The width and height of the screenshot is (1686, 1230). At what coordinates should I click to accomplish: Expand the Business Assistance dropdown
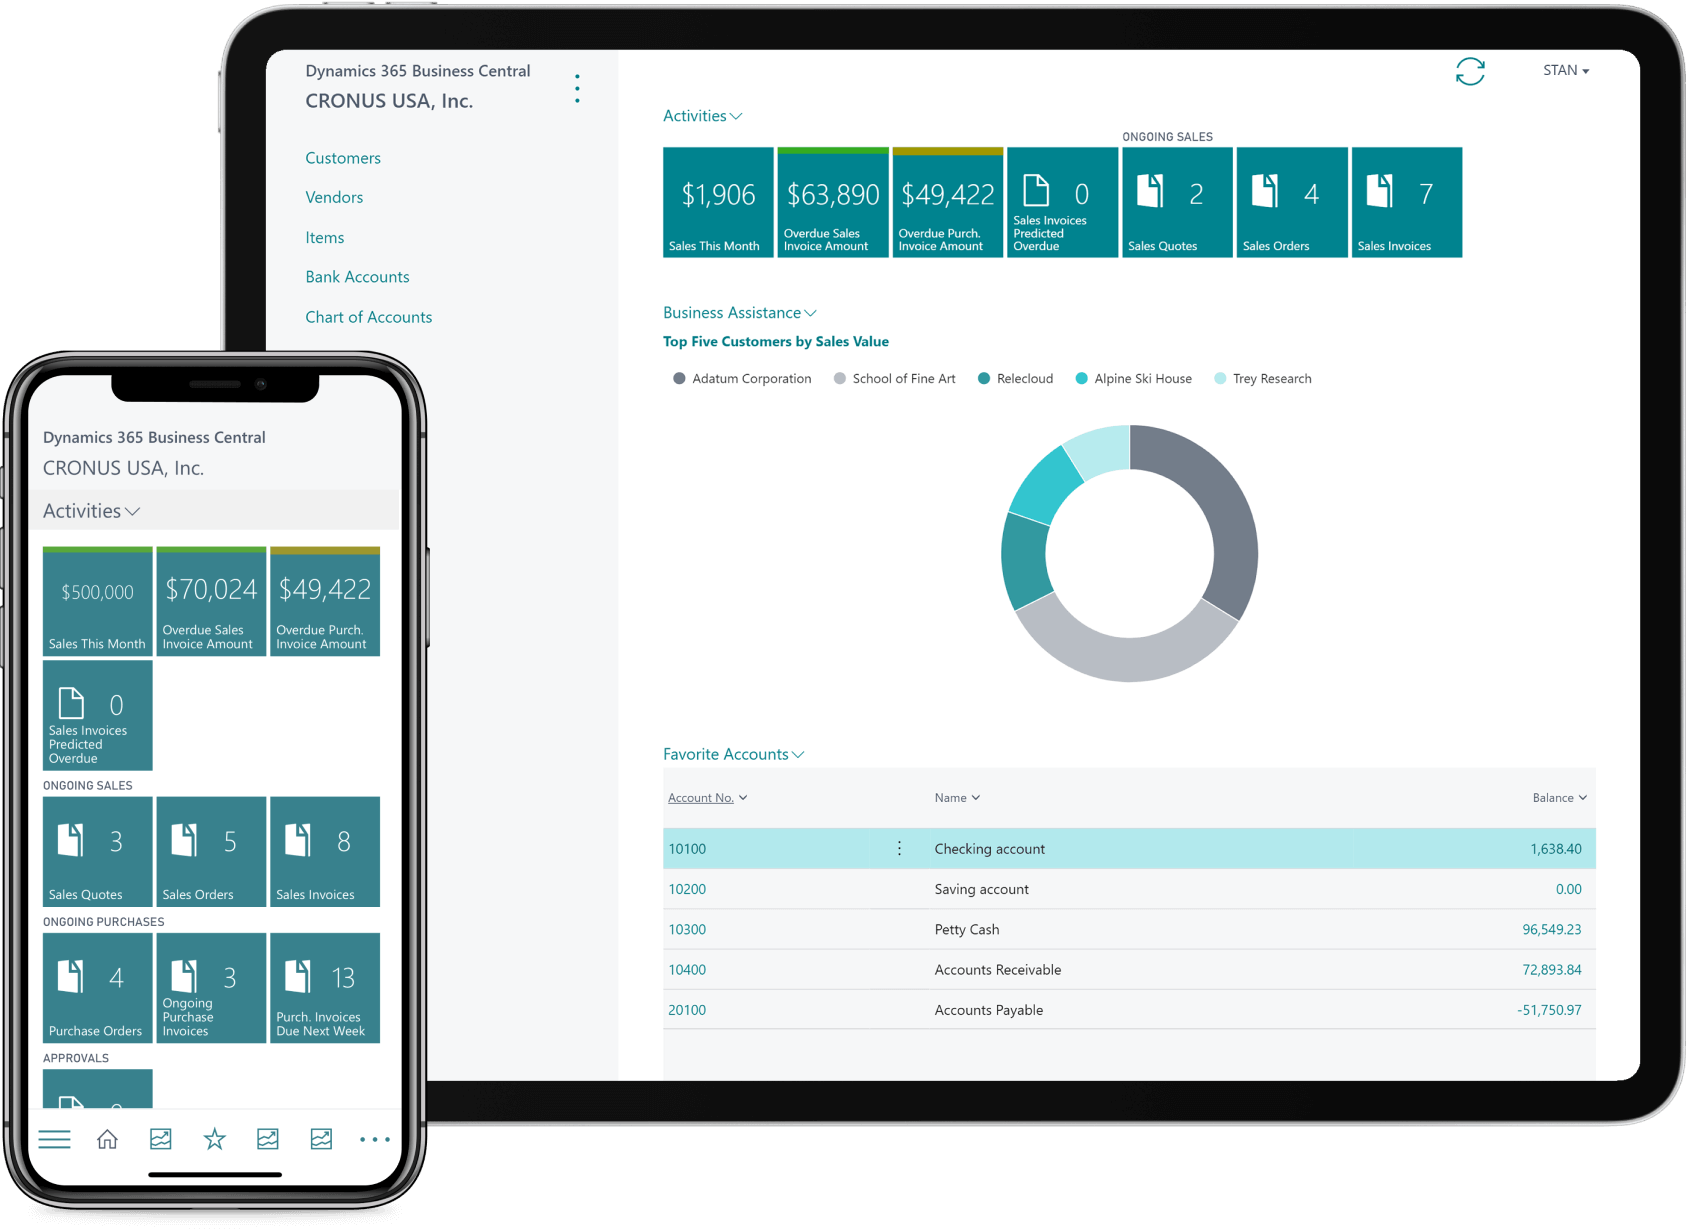coord(740,313)
